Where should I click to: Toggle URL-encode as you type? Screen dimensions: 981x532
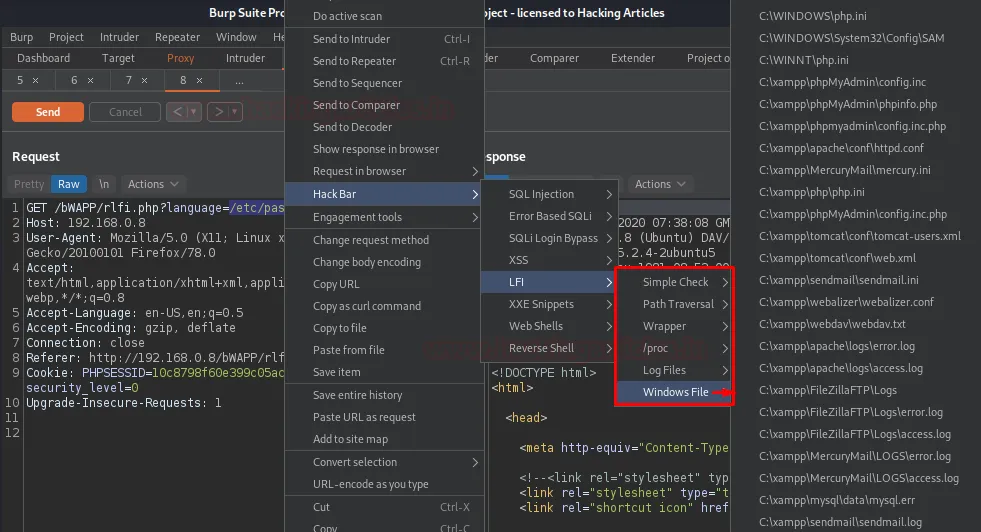(x=384, y=484)
